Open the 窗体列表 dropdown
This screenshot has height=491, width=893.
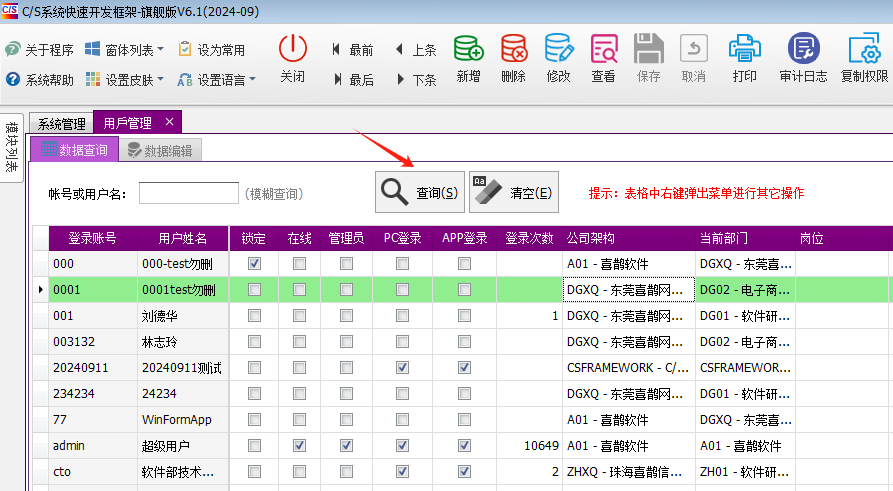pyautogui.click(x=124, y=50)
